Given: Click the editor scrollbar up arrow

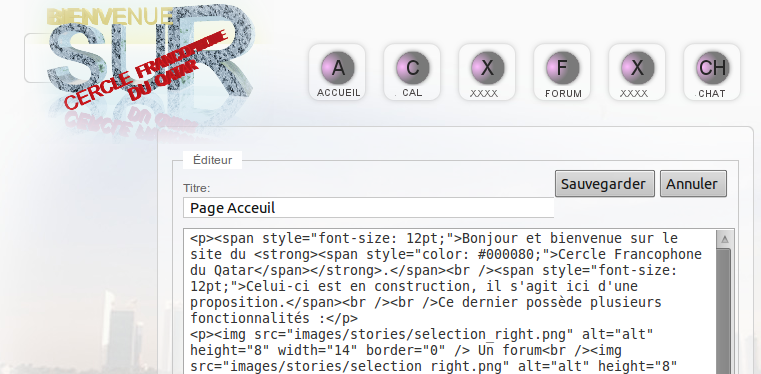Looking at the screenshot, I should pyautogui.click(x=725, y=239).
